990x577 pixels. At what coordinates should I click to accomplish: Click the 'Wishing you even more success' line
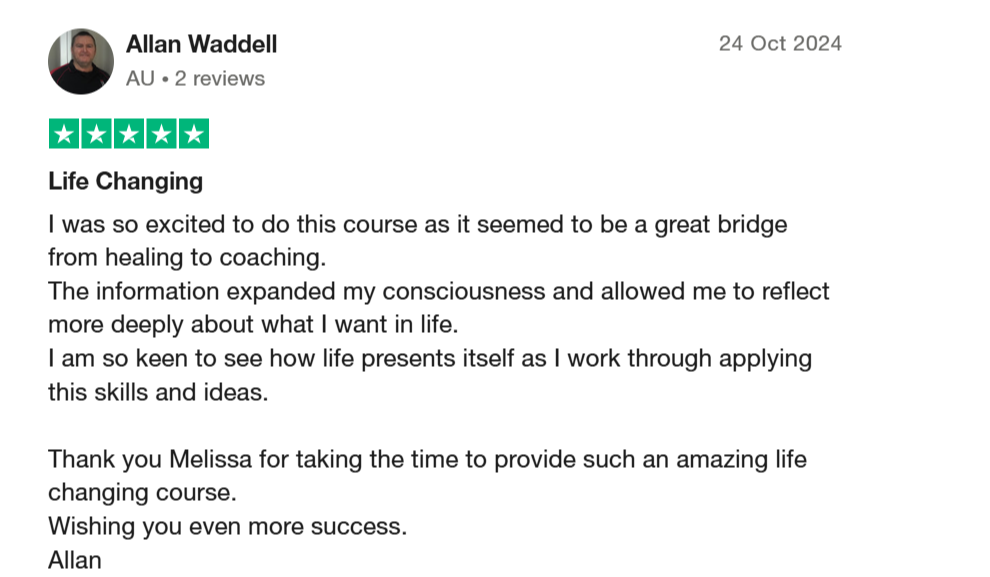(x=228, y=526)
